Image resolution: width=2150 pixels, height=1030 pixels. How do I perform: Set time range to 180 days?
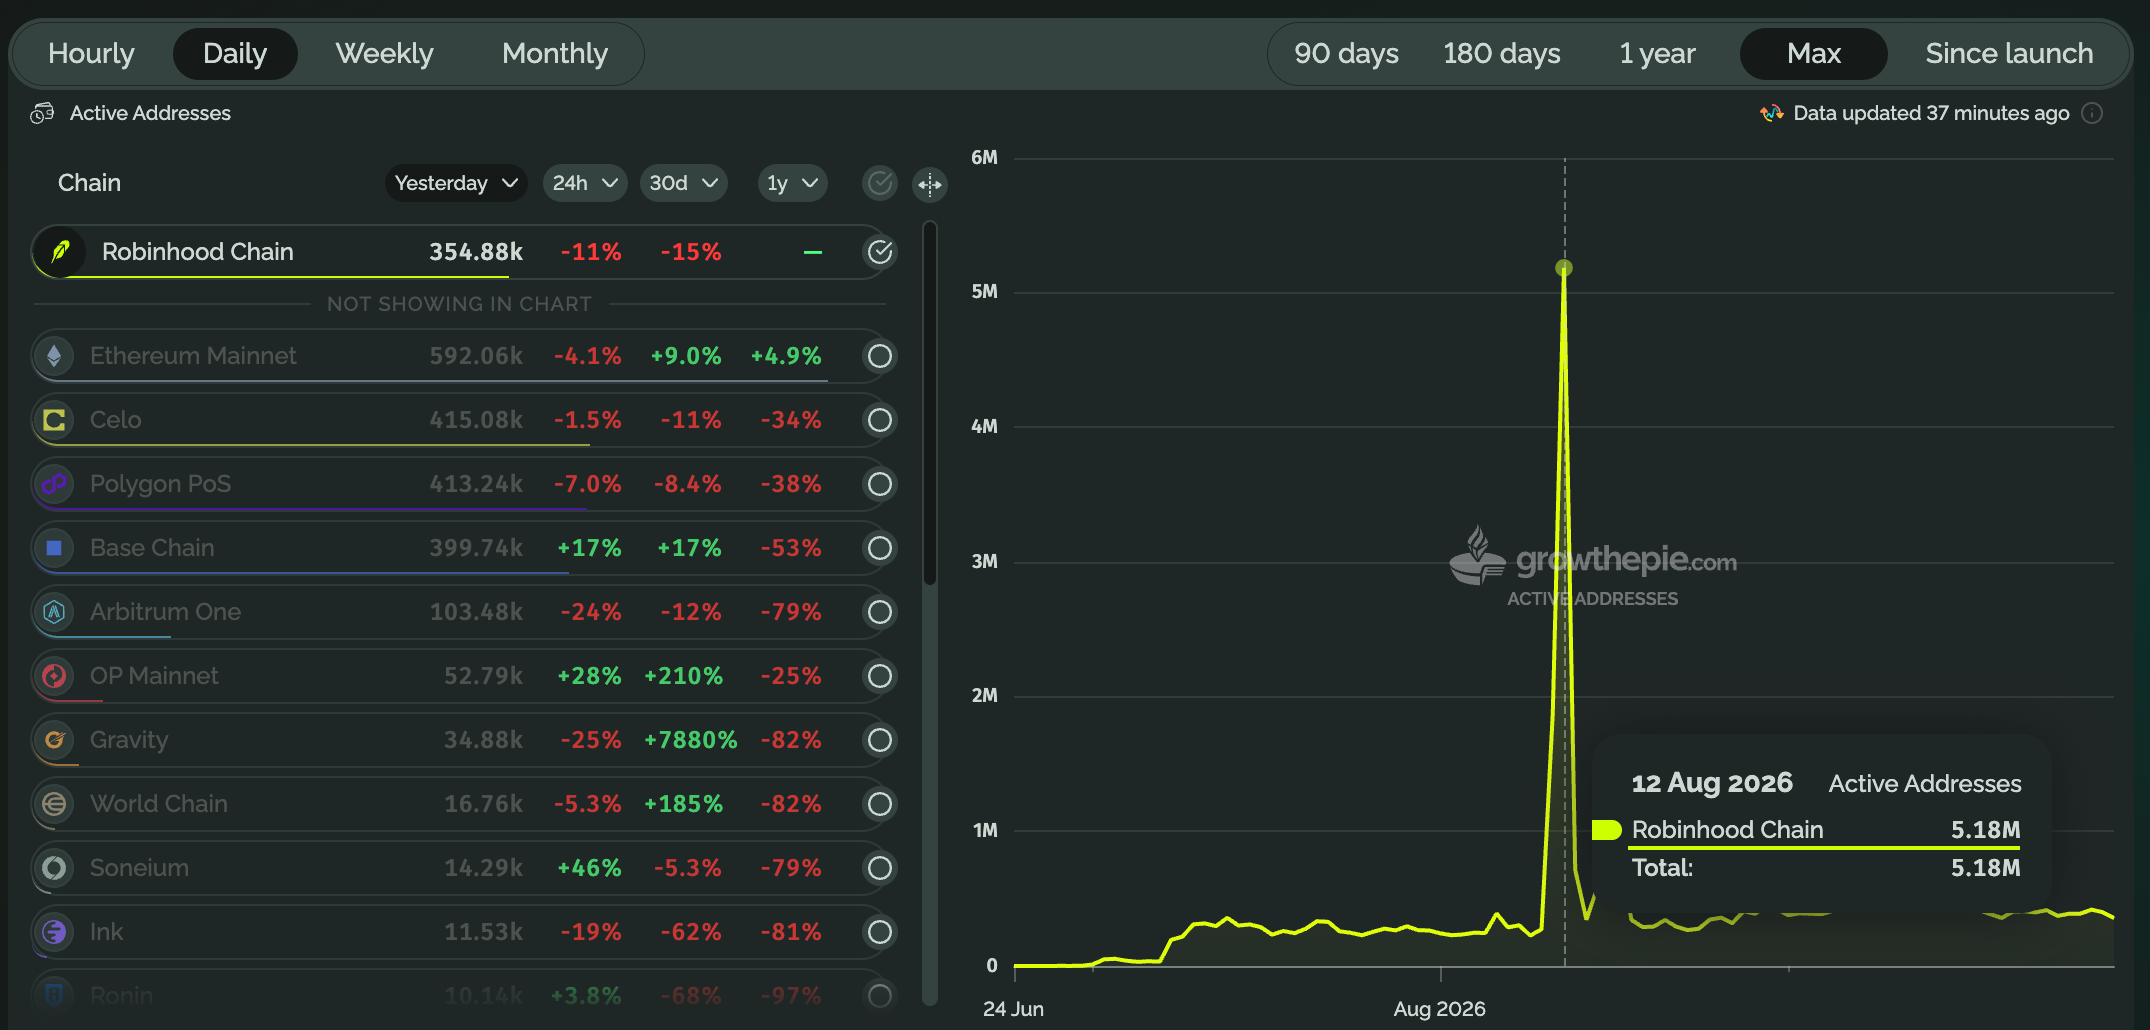[1501, 54]
